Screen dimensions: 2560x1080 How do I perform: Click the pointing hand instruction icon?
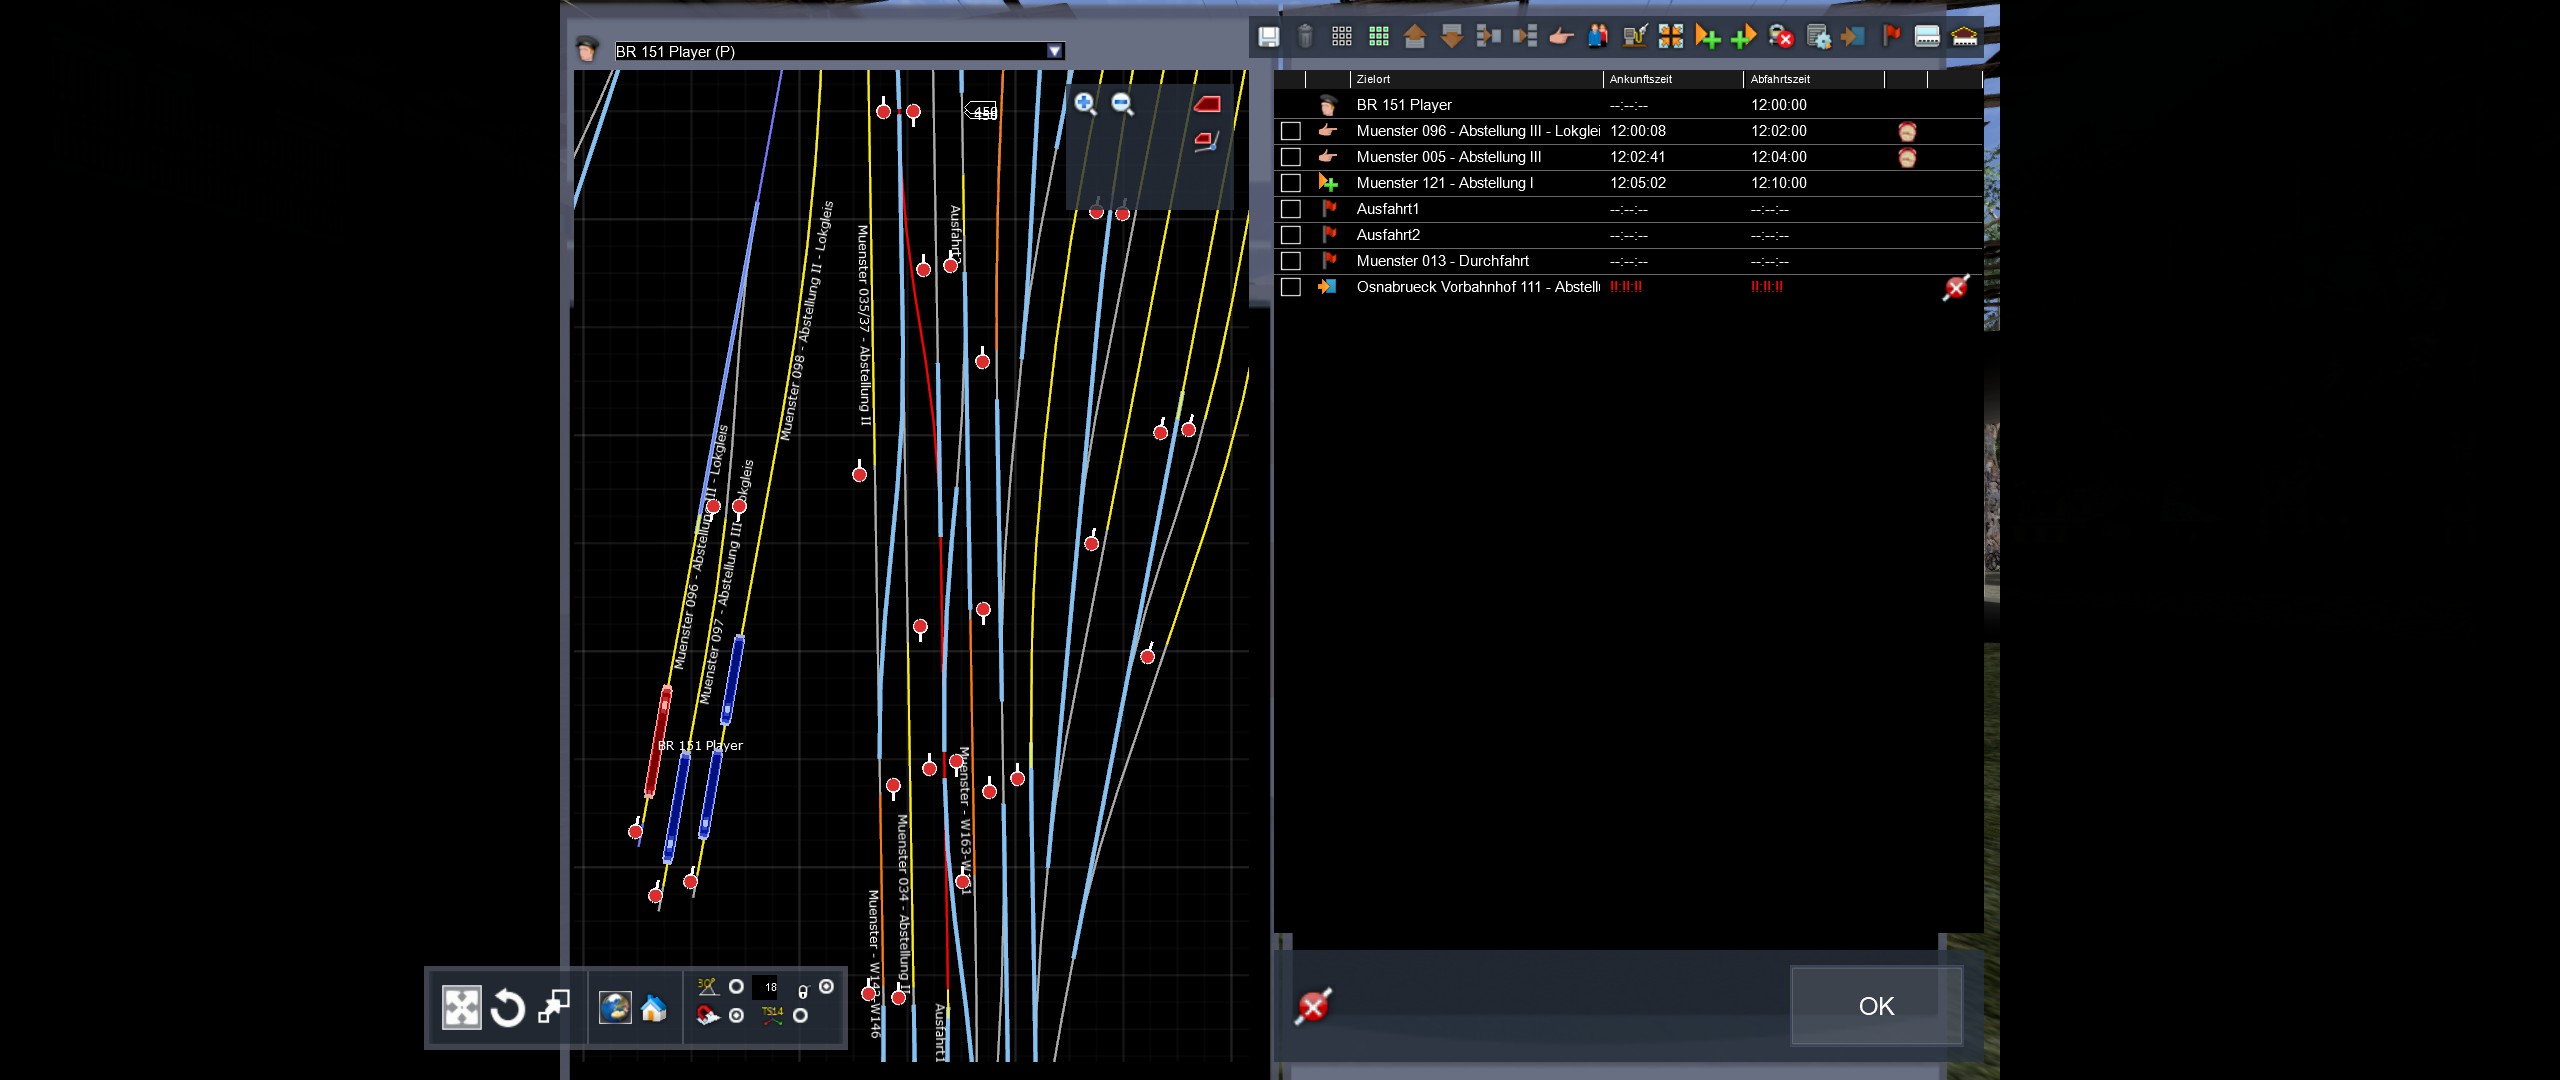(x=1561, y=38)
